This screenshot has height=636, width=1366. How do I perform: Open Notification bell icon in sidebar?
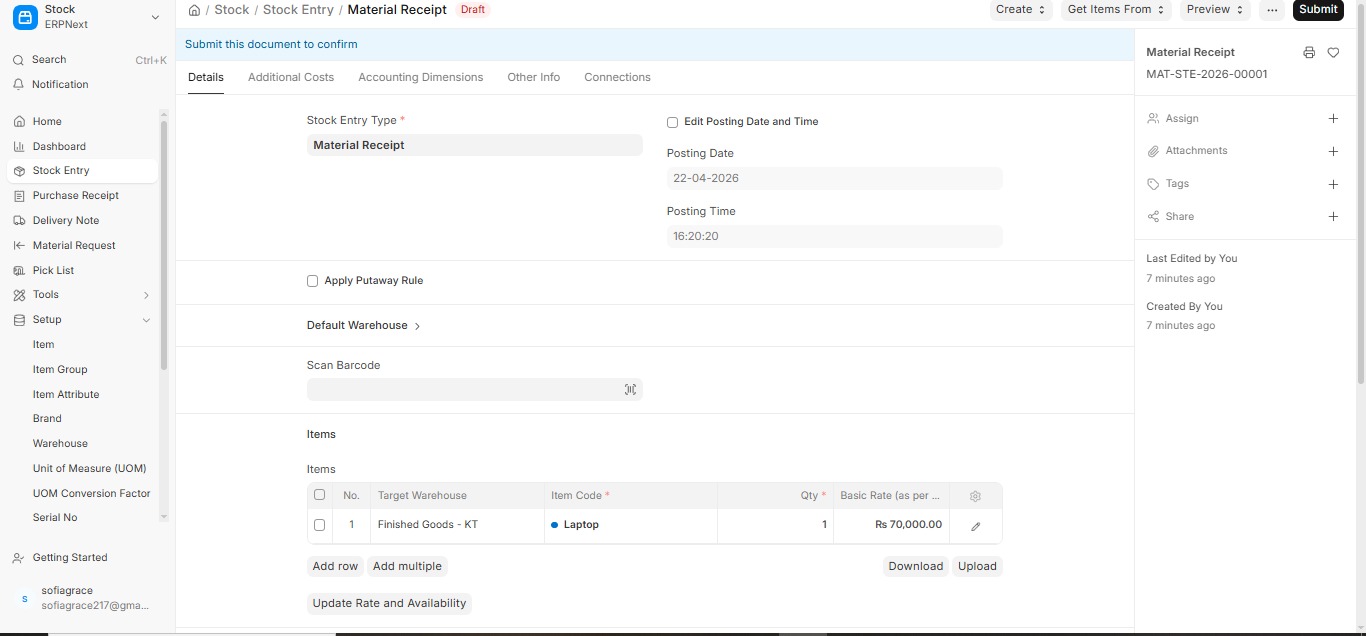(18, 85)
